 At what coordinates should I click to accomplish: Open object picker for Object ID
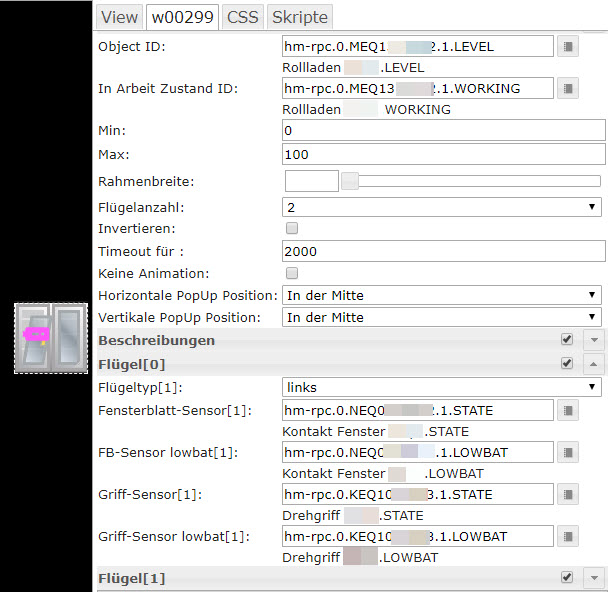click(x=568, y=46)
